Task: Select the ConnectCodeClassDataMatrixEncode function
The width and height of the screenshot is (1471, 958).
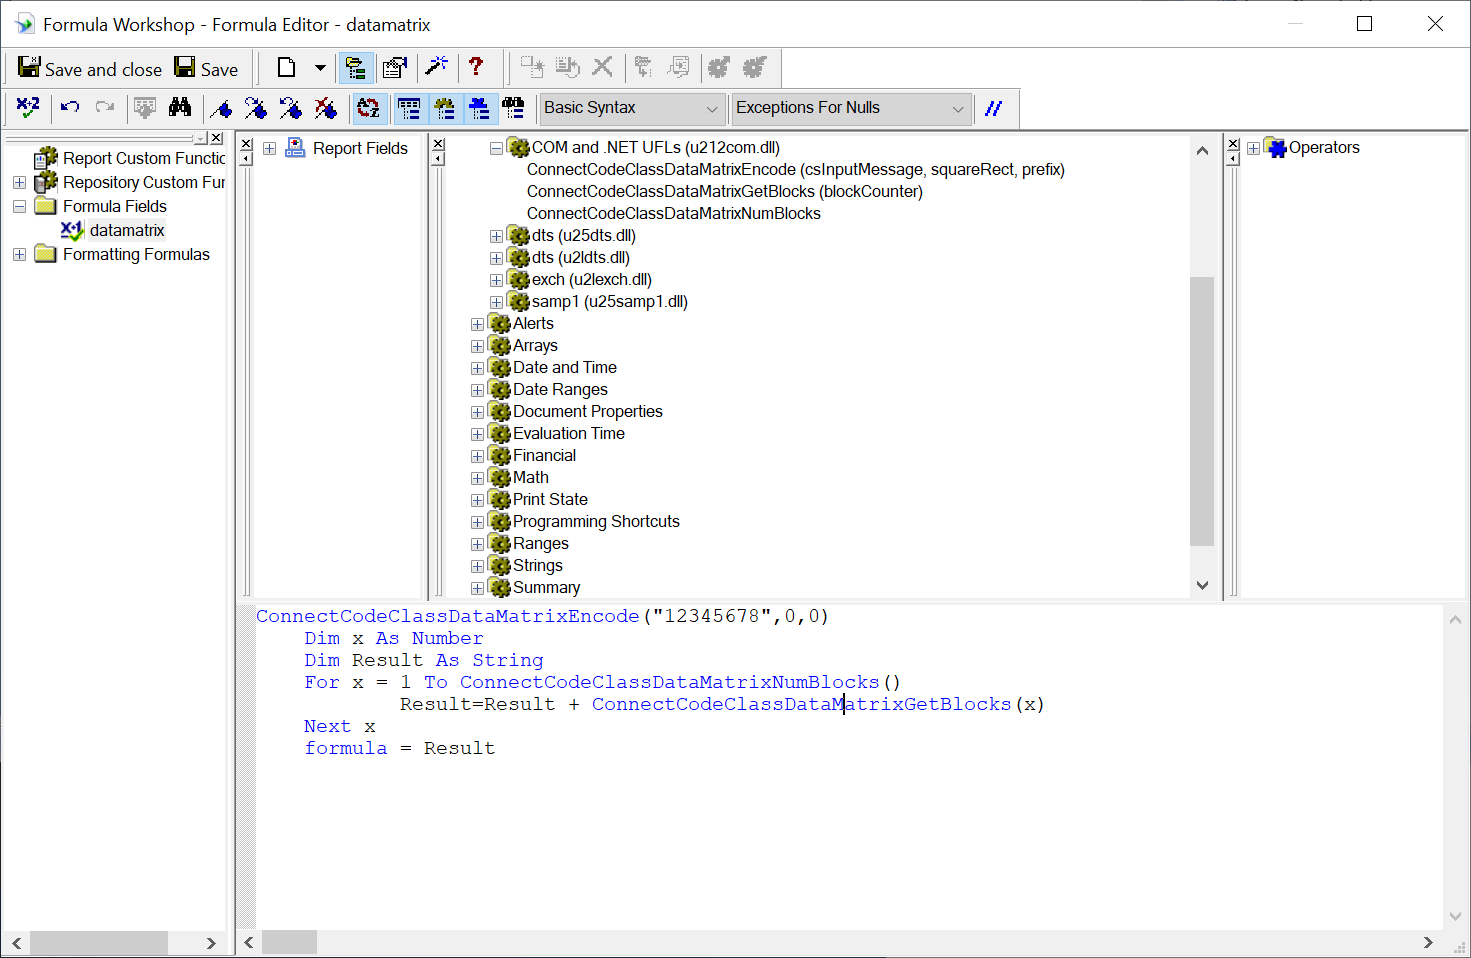Action: 796,169
